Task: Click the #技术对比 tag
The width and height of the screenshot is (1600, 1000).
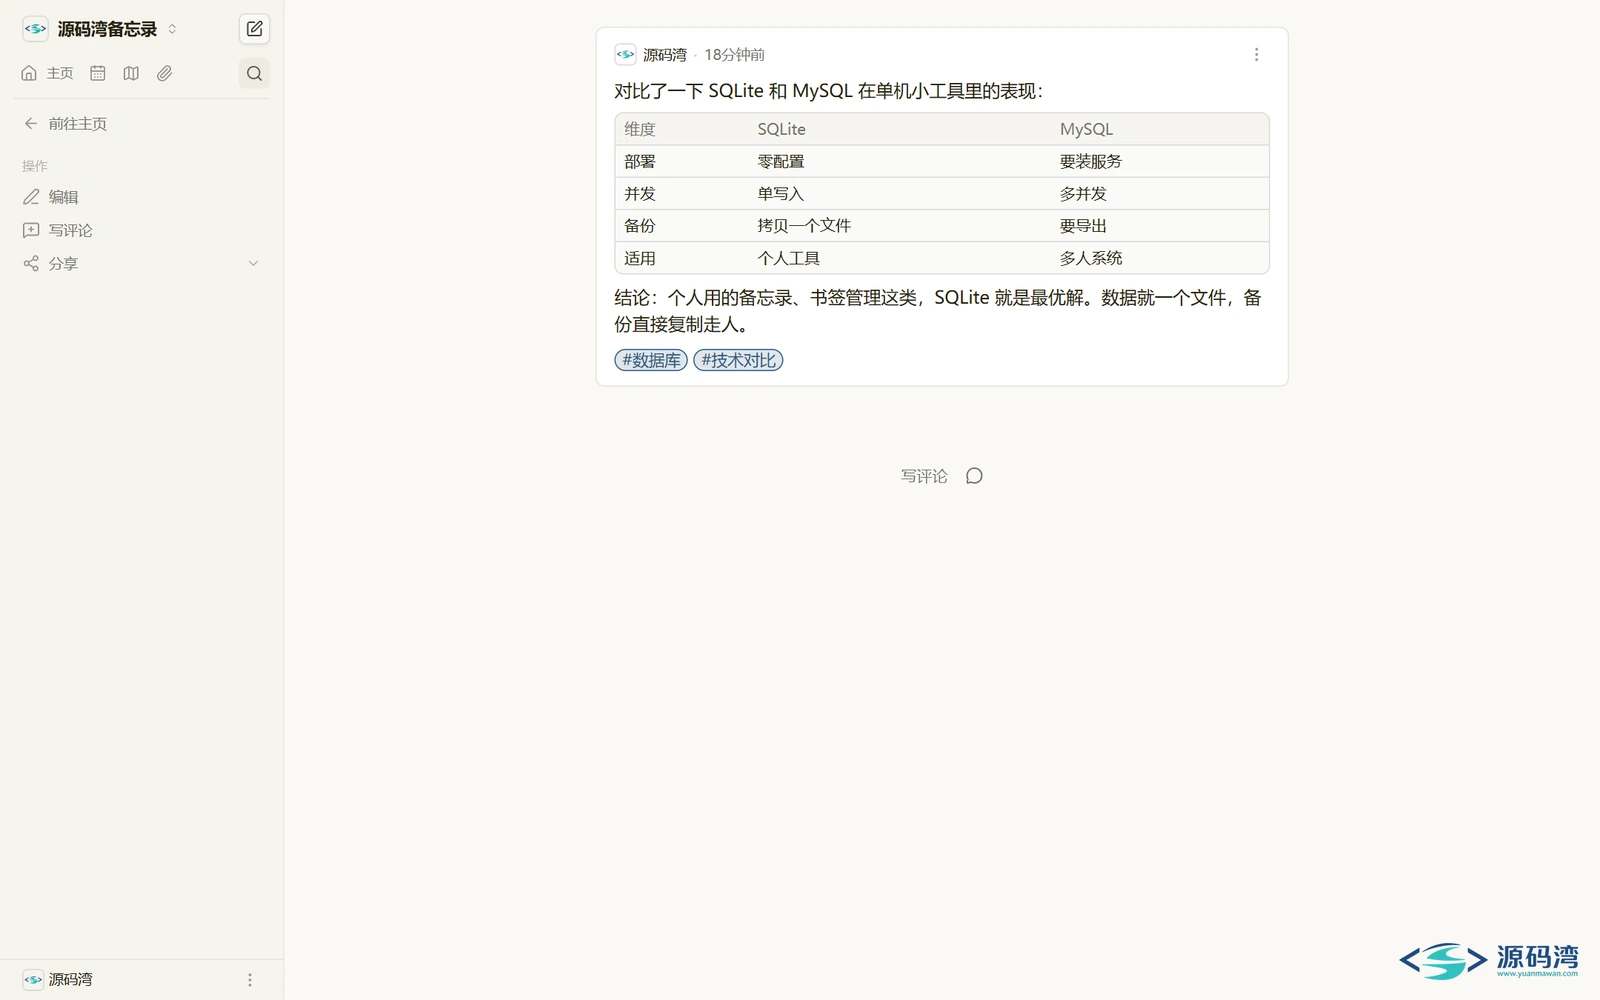Action: click(x=738, y=360)
